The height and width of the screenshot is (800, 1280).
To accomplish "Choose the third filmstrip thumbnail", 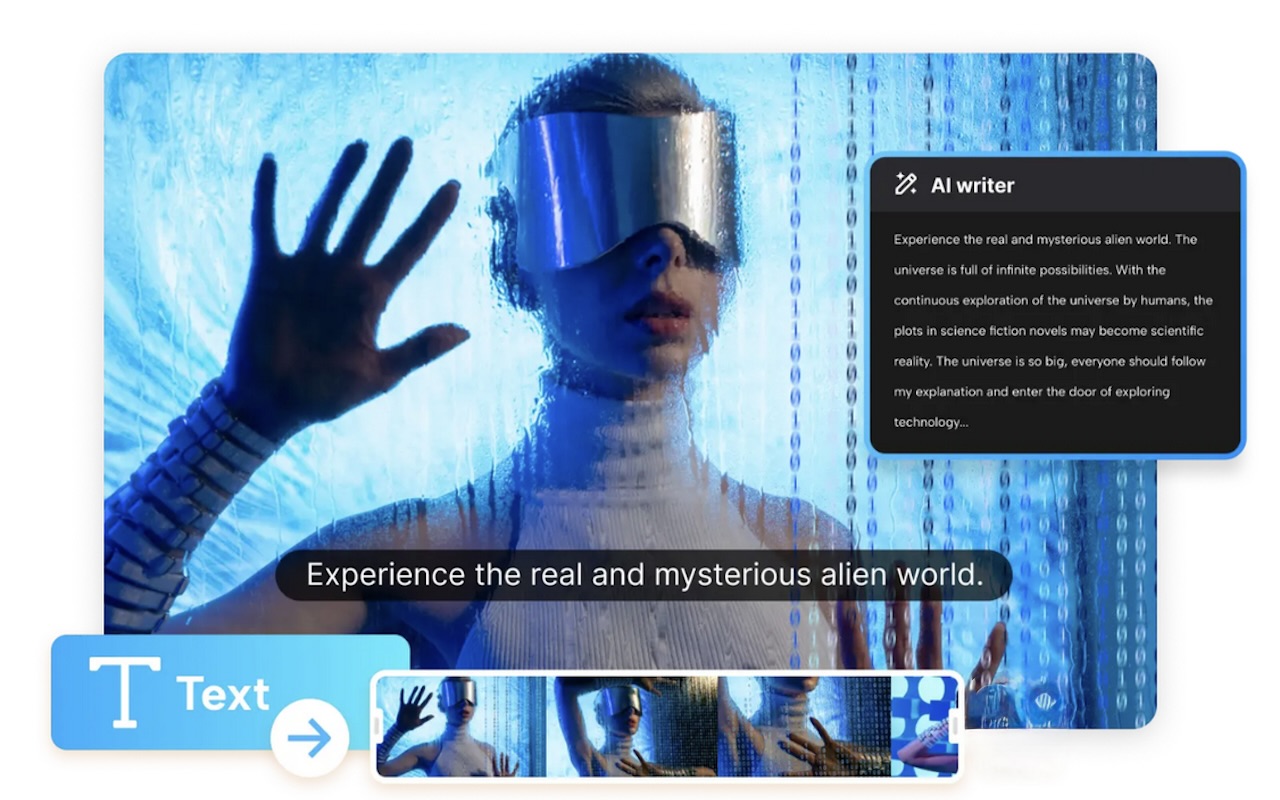I will tap(803, 726).
